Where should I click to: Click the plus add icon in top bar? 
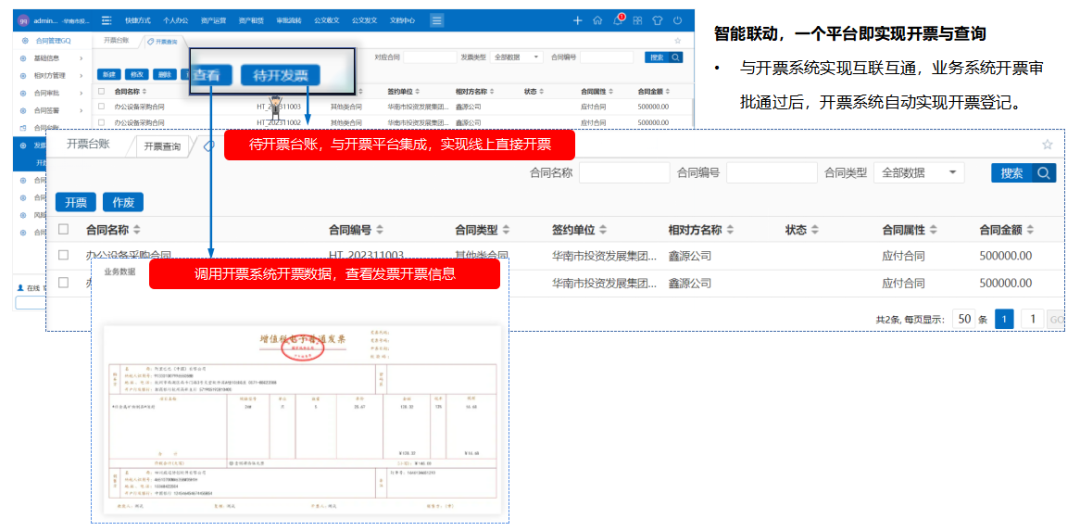pos(578,20)
